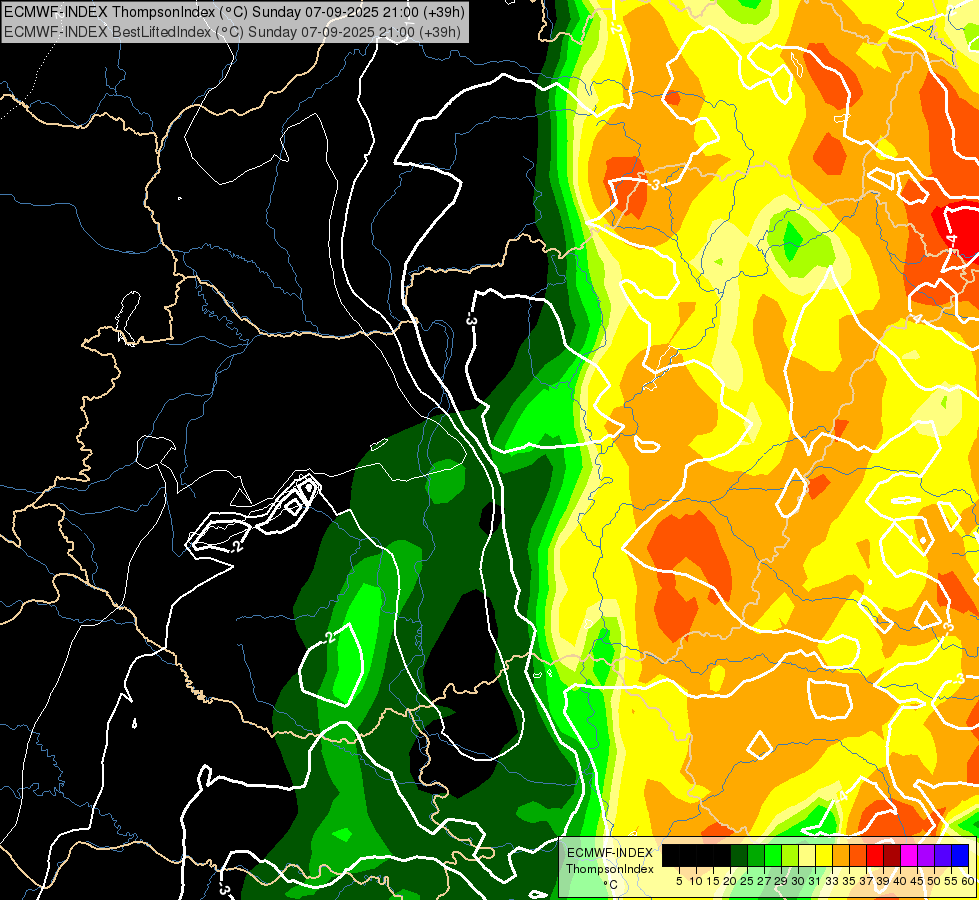Pick the magenta 40–45 legend swatch
This screenshot has width=979, height=900.
910,855
